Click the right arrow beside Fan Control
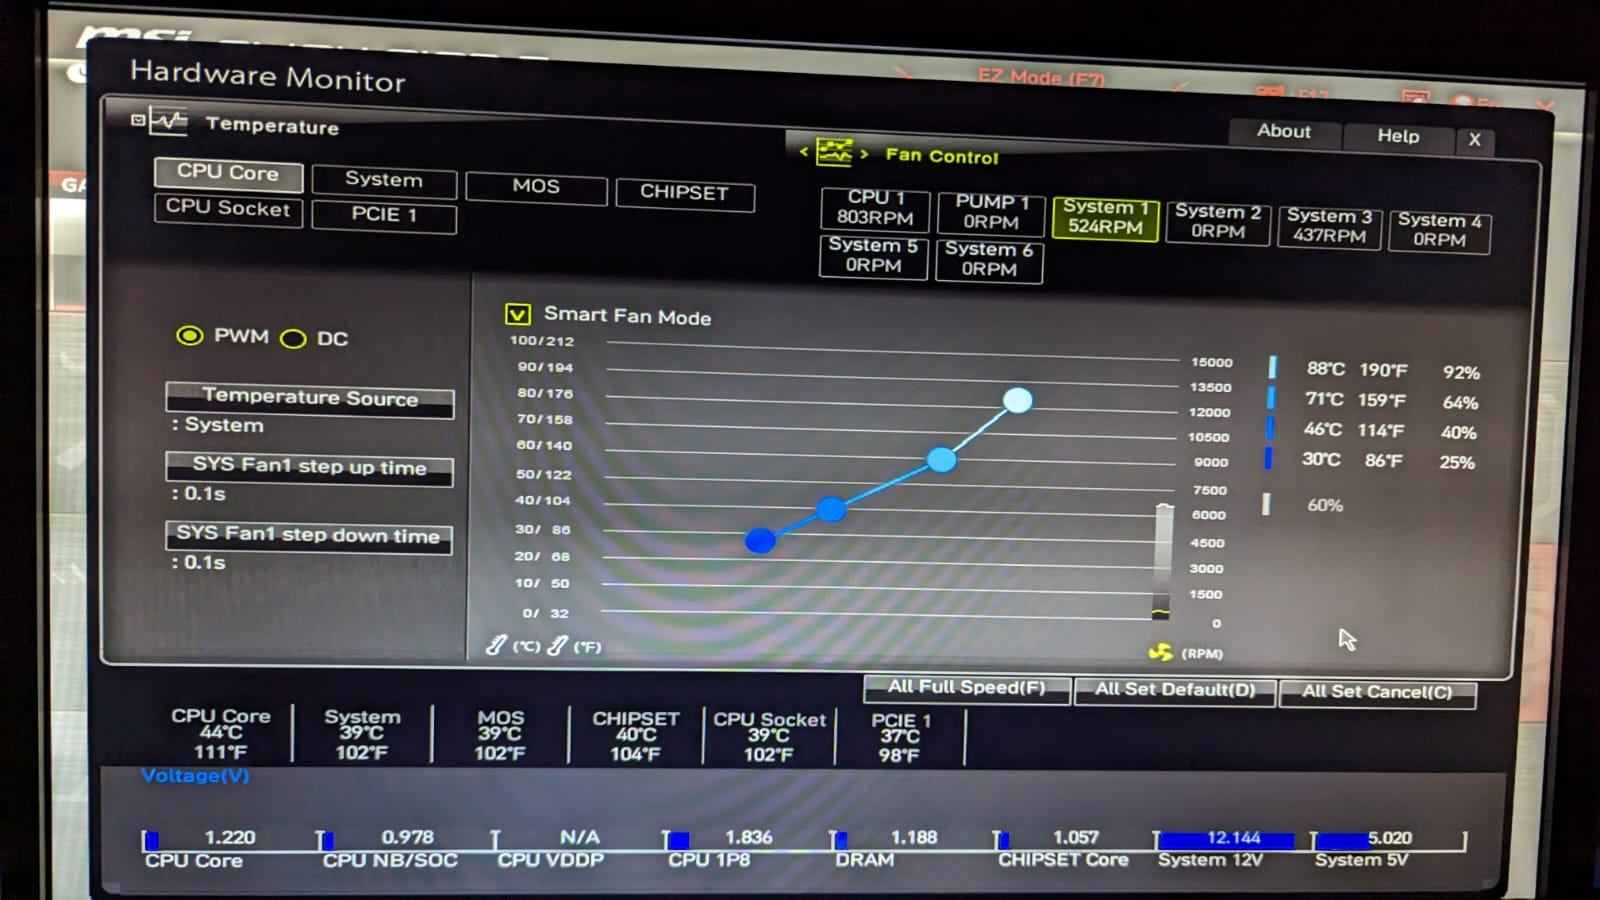 864,154
